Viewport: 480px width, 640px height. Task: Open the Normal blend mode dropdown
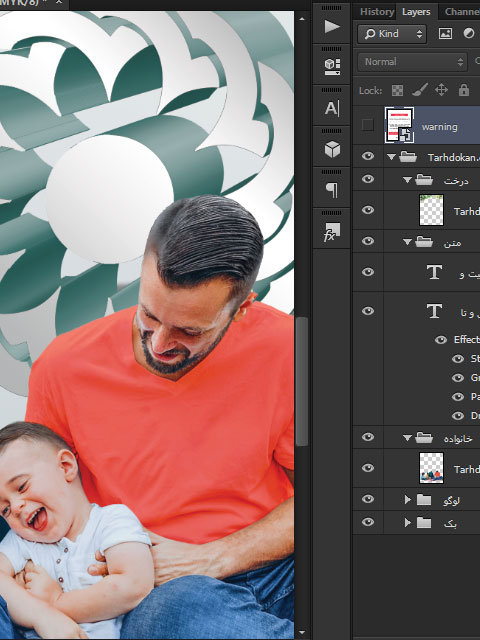tap(412, 62)
